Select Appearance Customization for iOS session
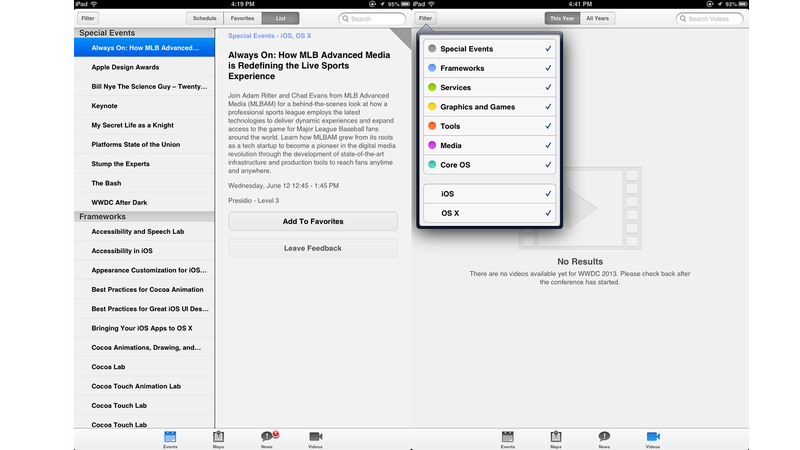The height and width of the screenshot is (450, 800). [144, 270]
